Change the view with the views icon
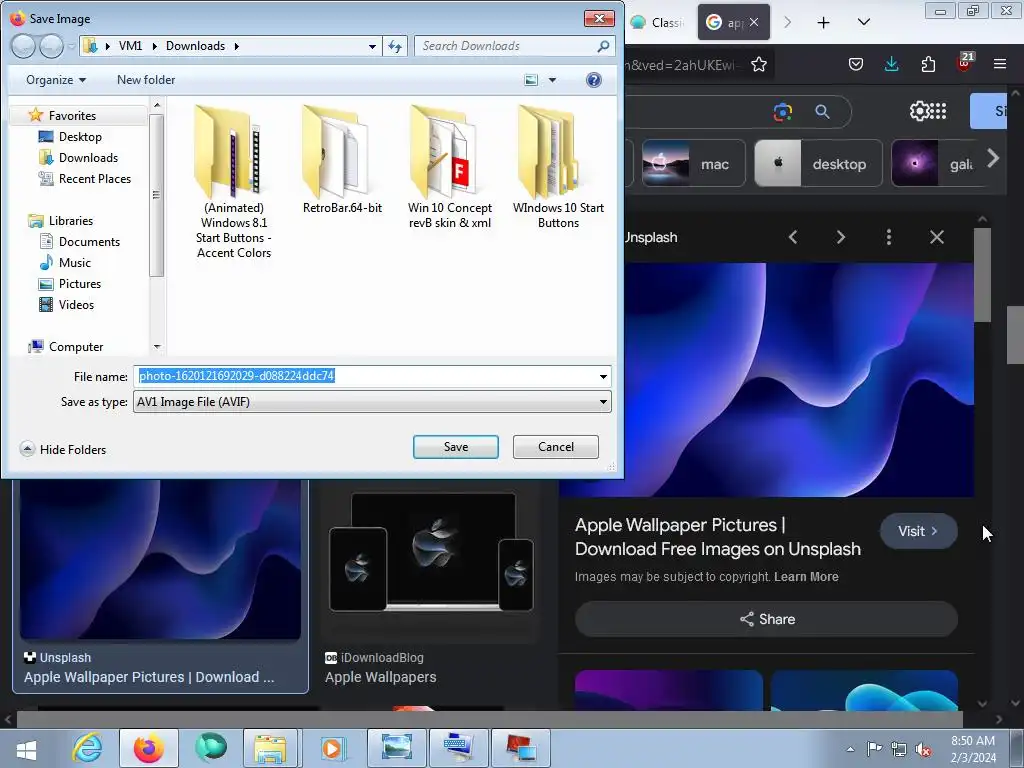 tap(531, 80)
